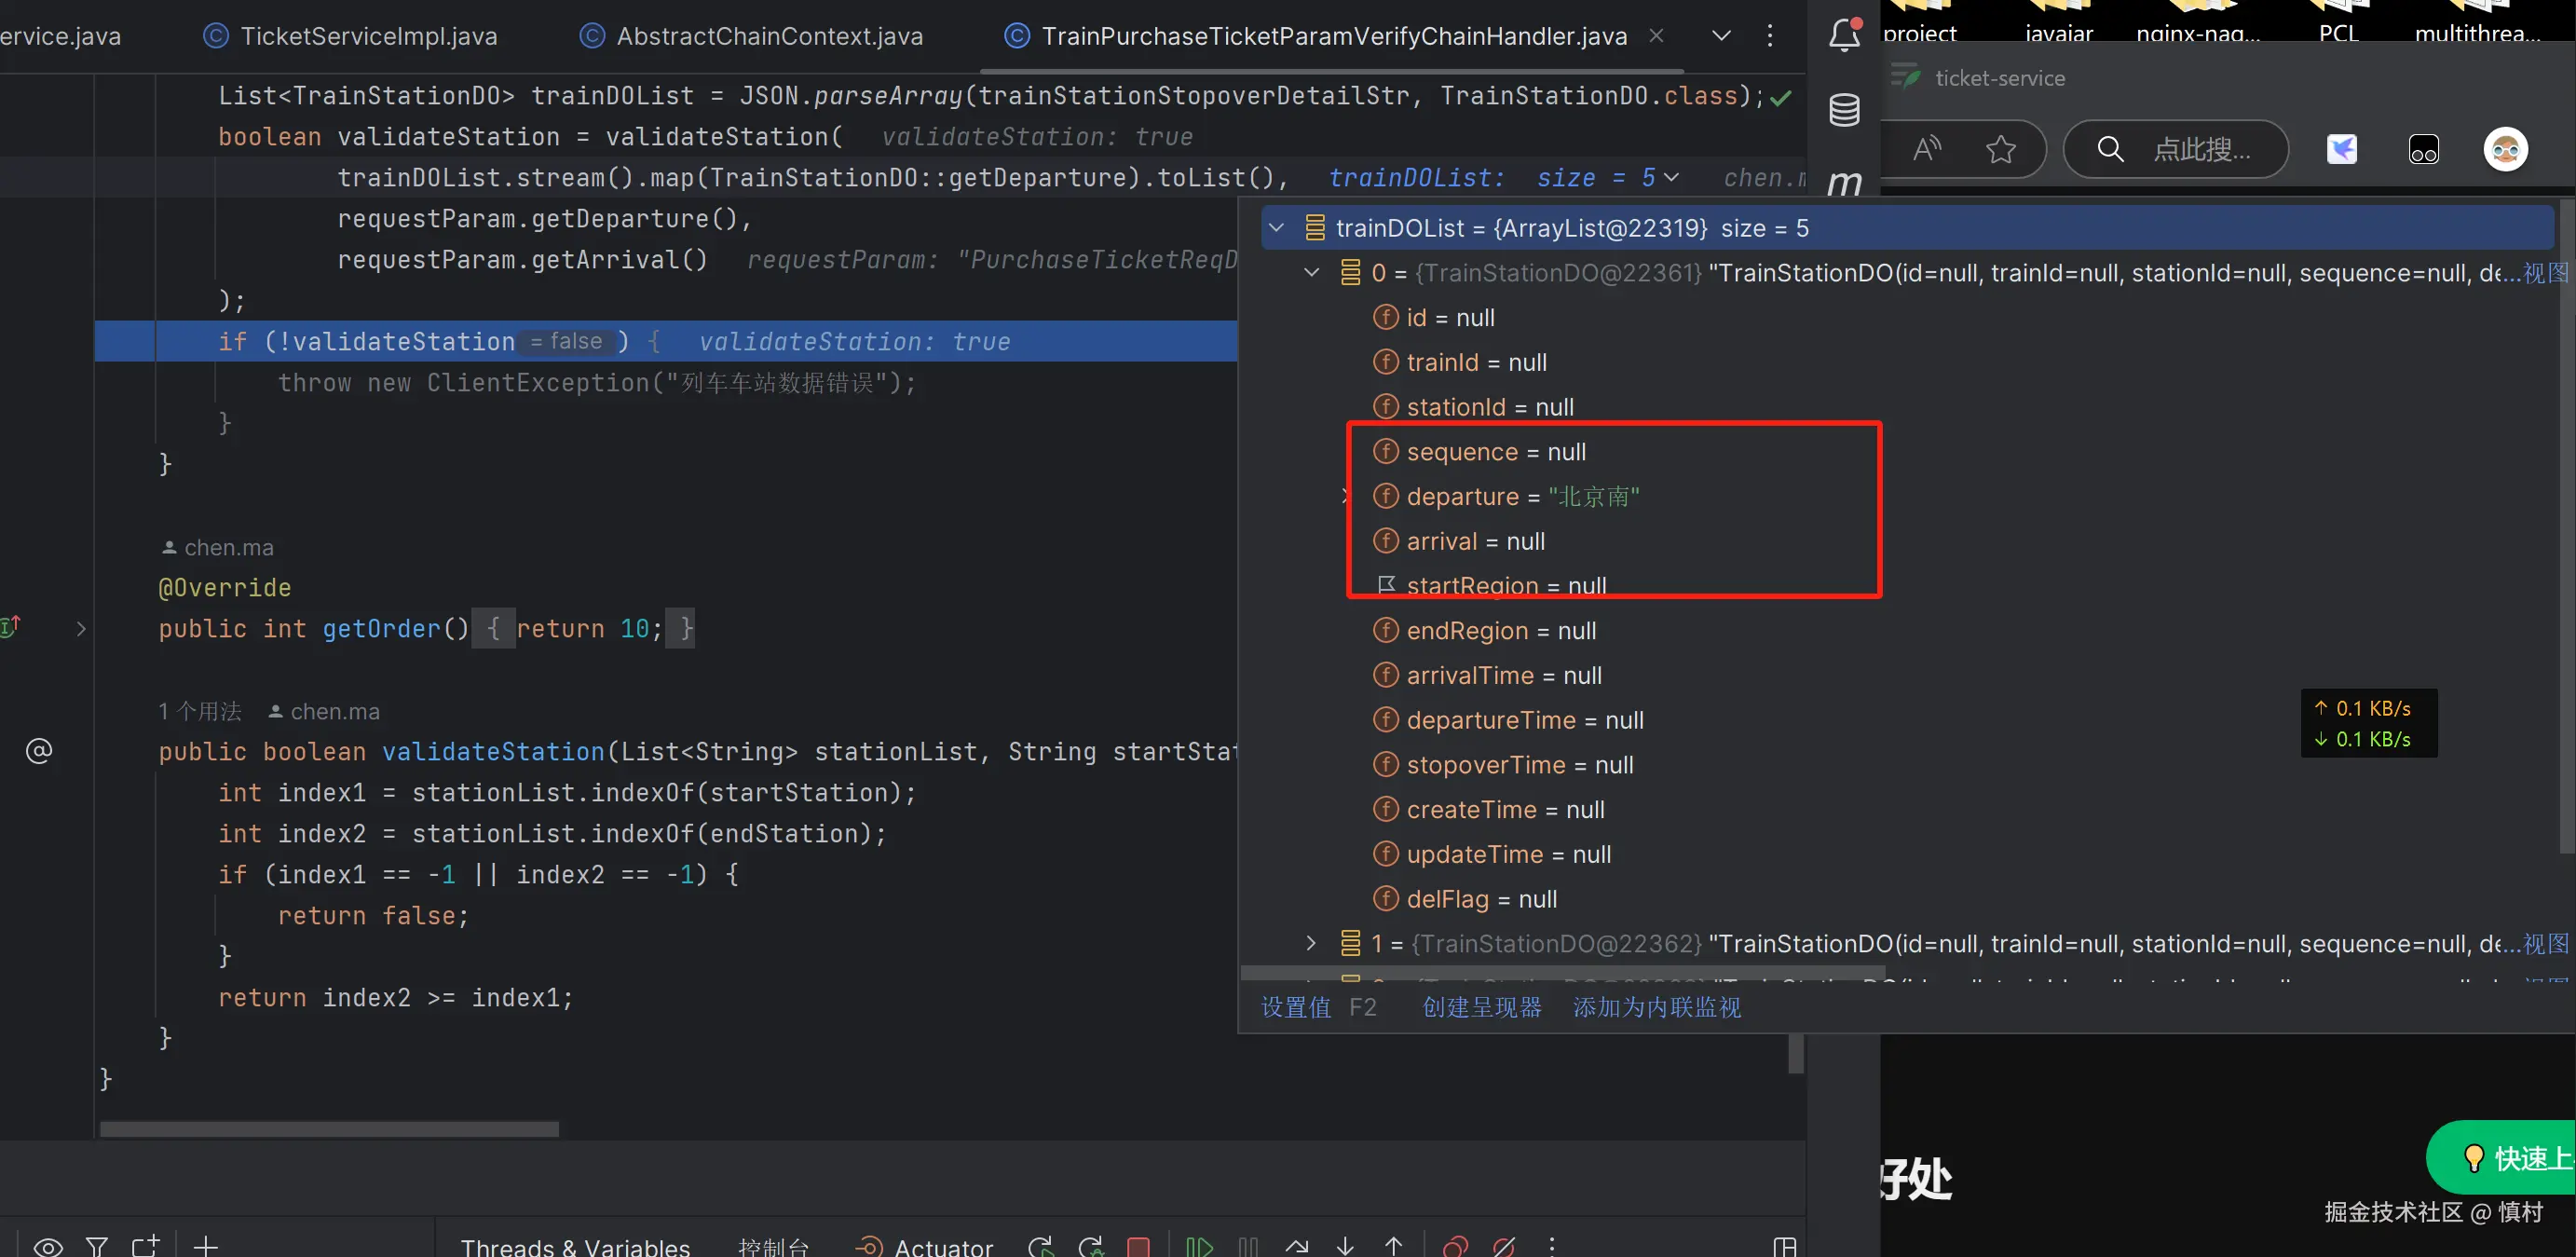
Task: Open the editor tabs dropdown chevron
Action: coord(1721,36)
